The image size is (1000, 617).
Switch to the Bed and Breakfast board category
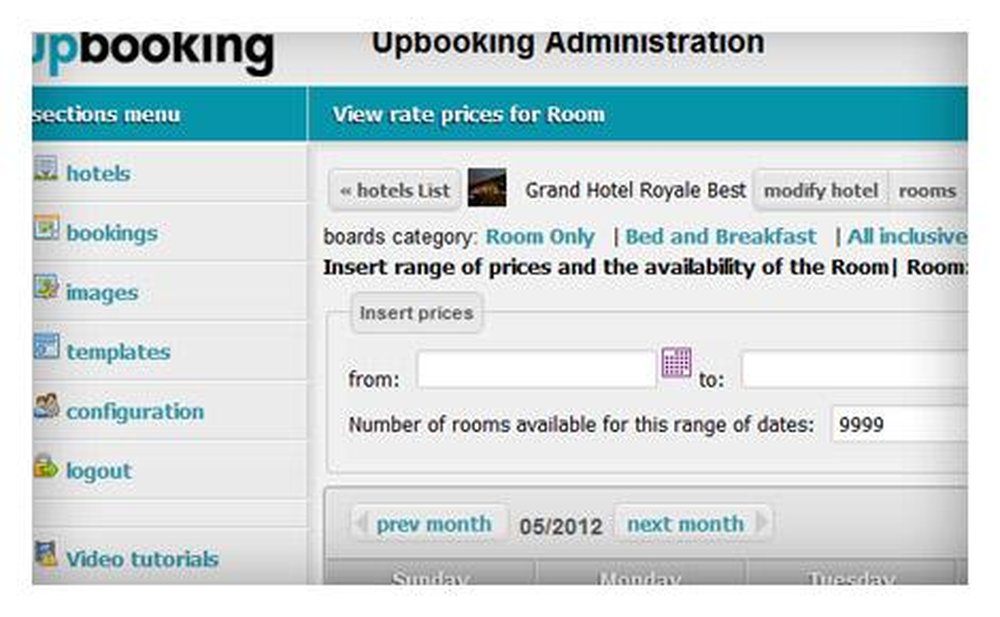click(x=720, y=237)
